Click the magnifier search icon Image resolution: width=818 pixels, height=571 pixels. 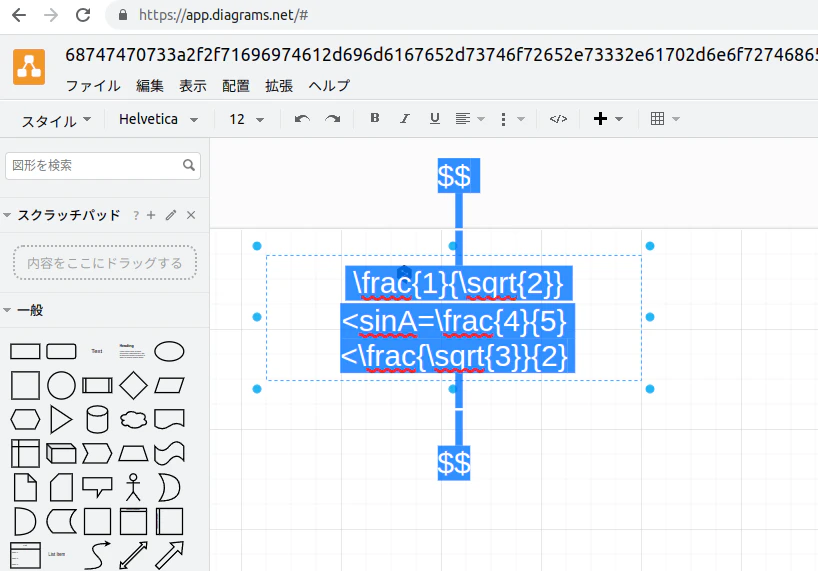[x=189, y=165]
